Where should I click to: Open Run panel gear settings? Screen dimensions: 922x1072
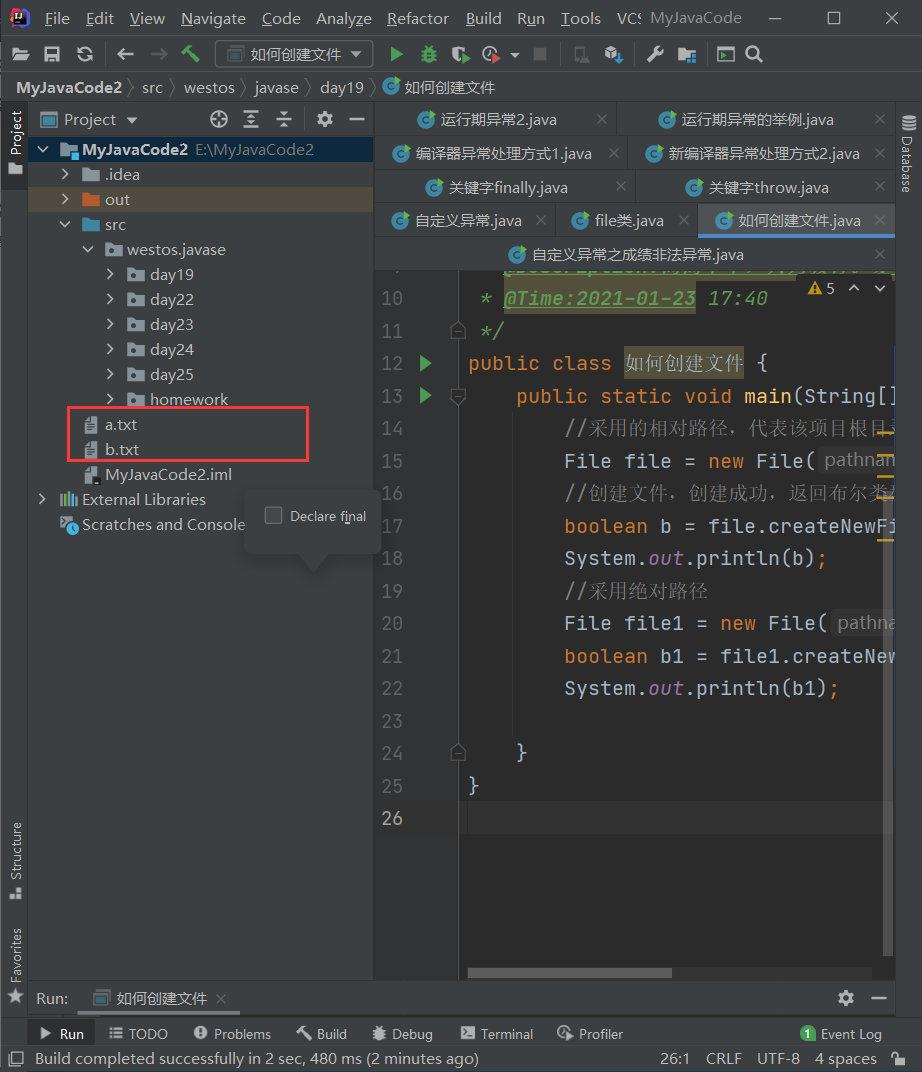[x=846, y=998]
